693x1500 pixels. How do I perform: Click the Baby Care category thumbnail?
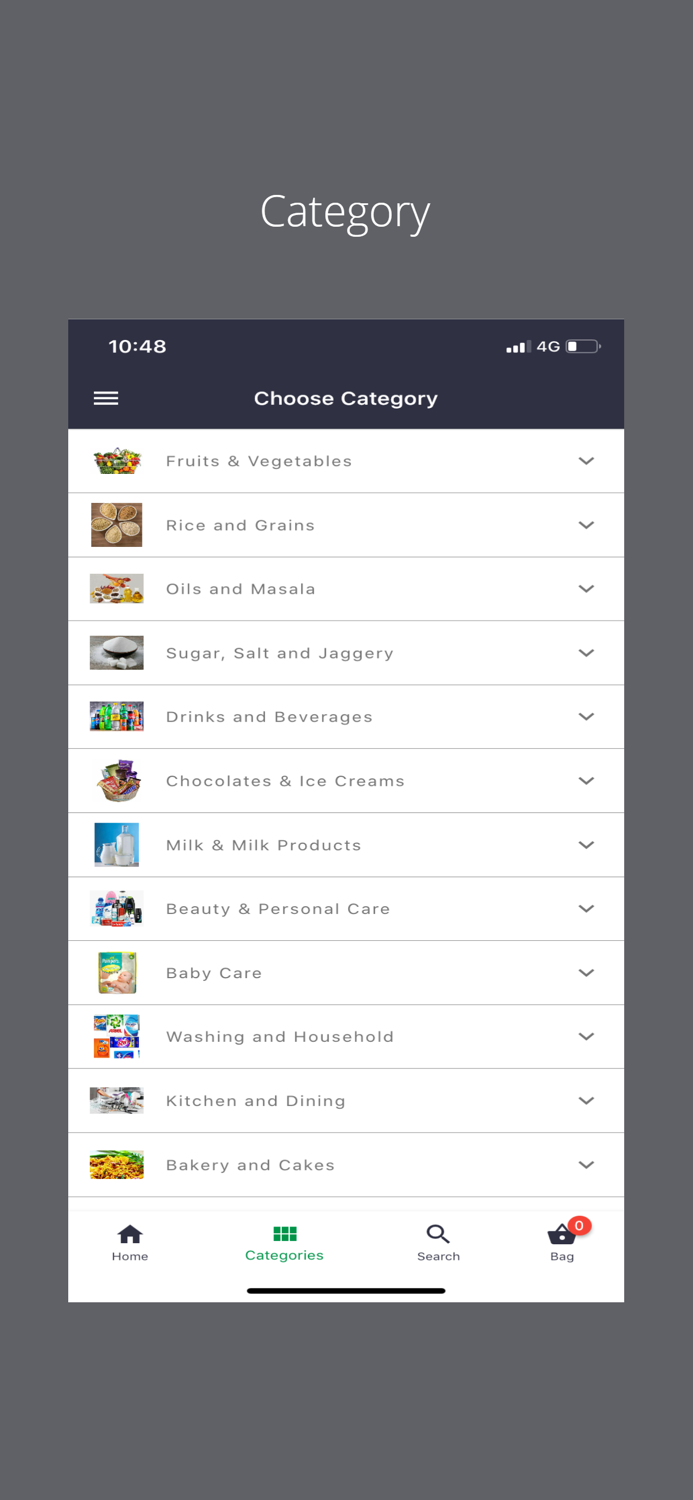(x=116, y=972)
